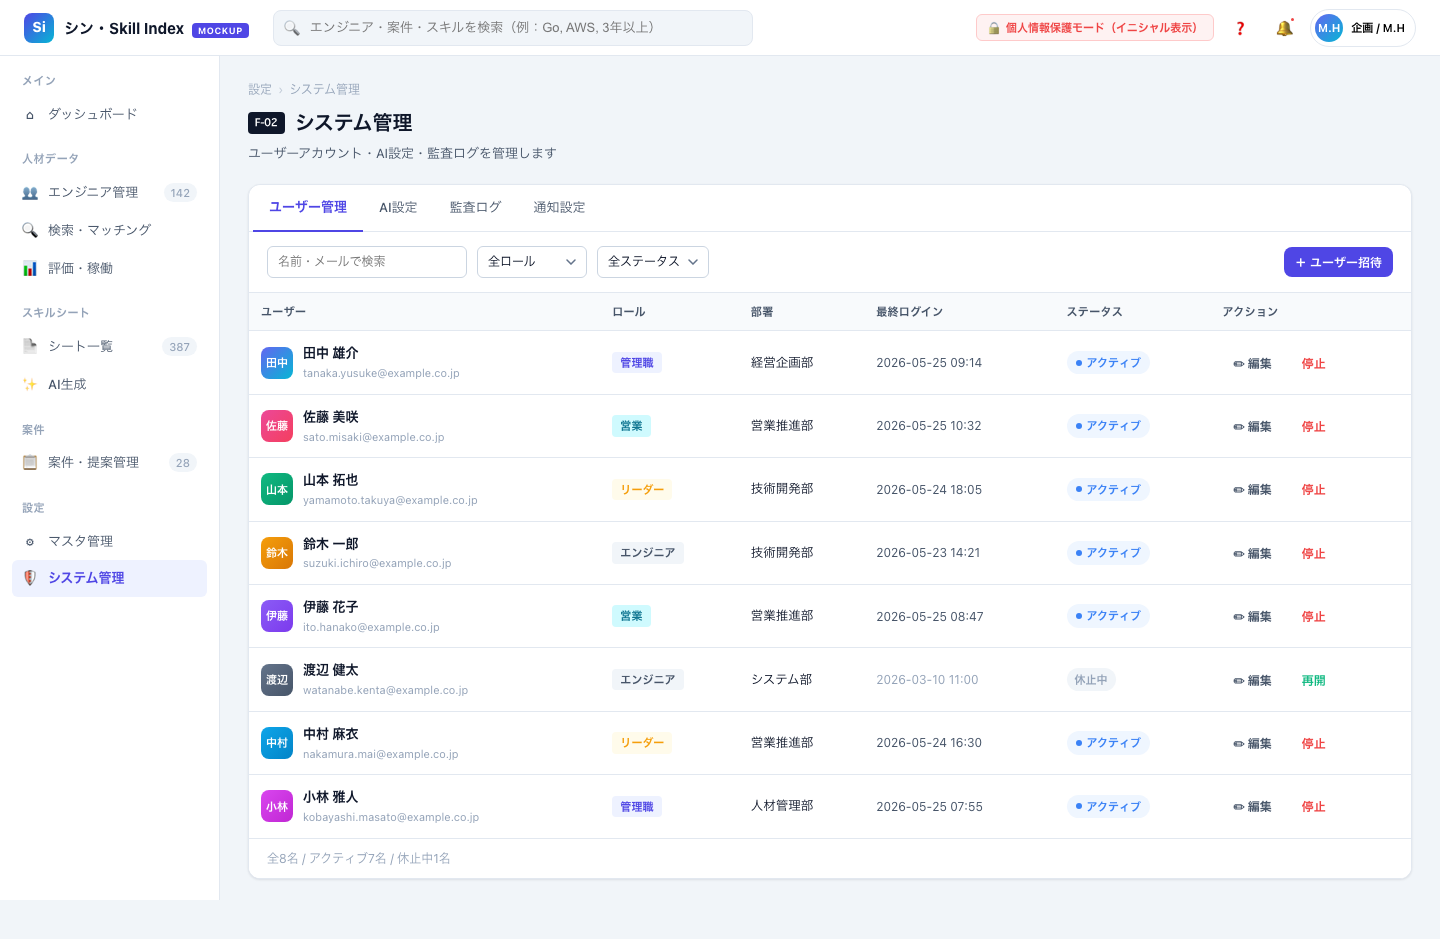Open 検索・マッチング in the sidebar

[x=110, y=230]
